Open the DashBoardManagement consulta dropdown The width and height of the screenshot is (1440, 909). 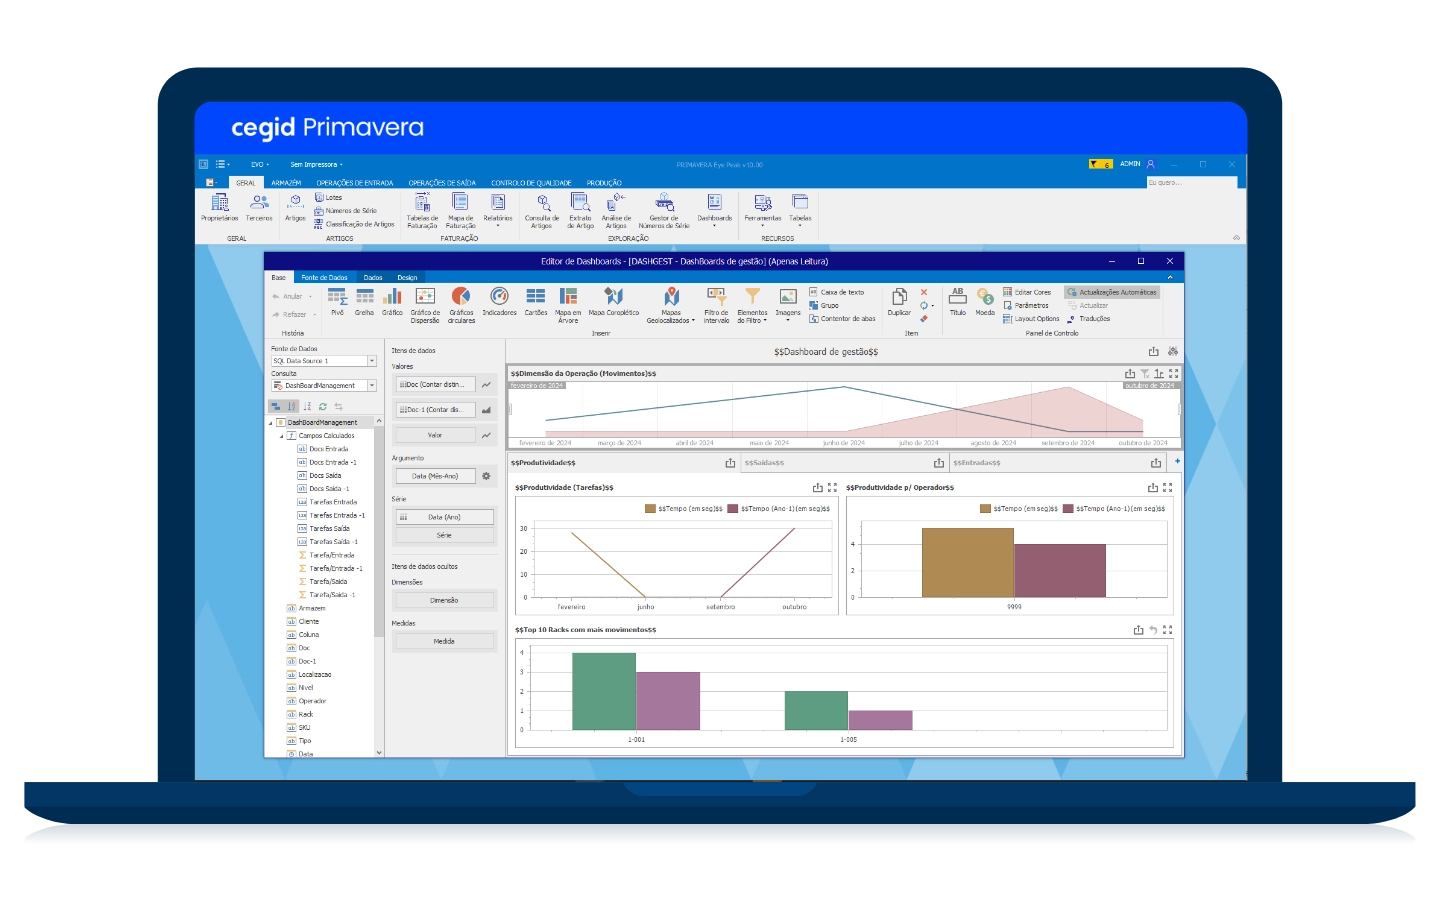click(x=372, y=386)
